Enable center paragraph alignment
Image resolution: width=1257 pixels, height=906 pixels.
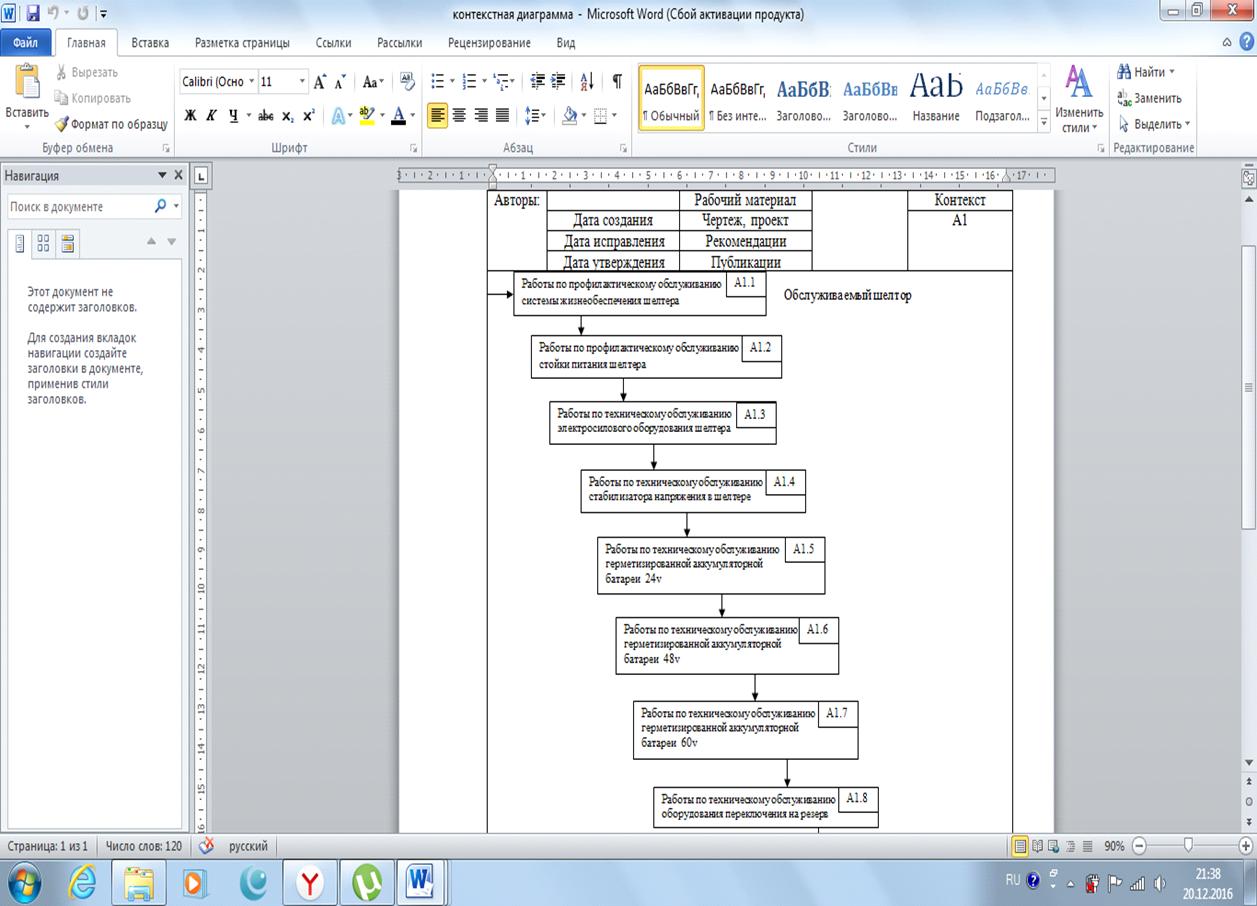tap(459, 116)
